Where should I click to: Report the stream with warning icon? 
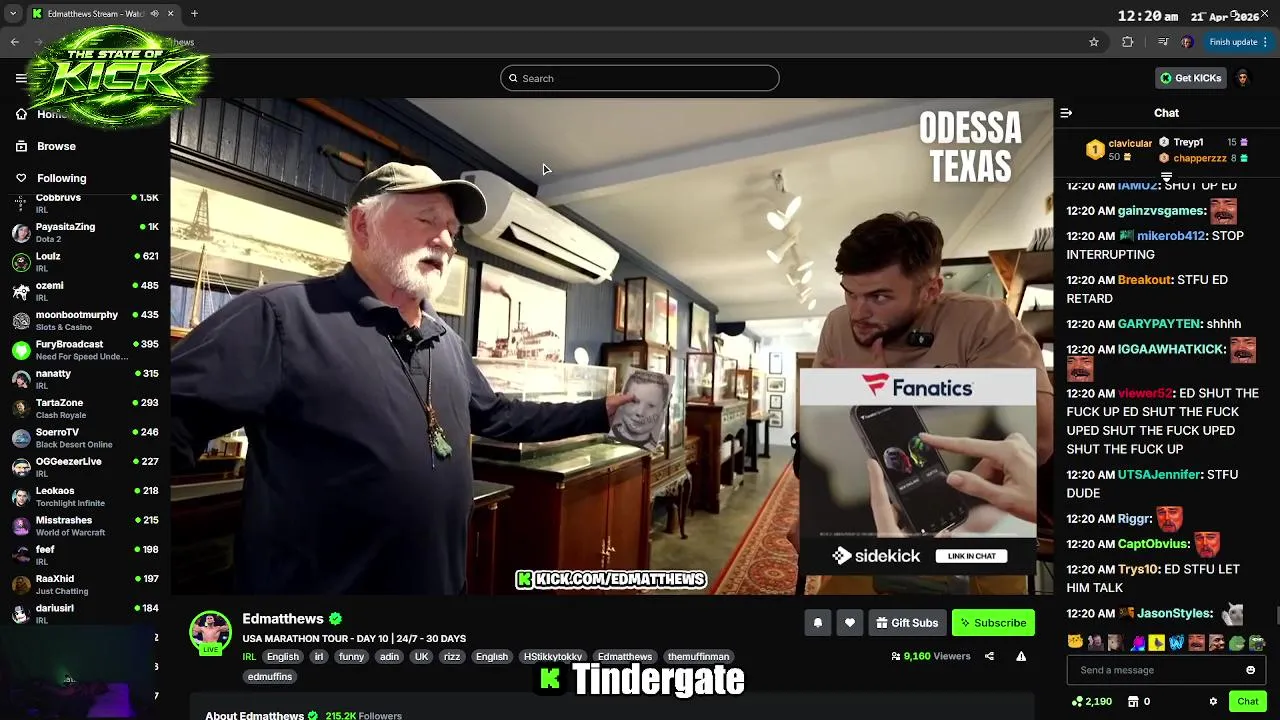click(1021, 656)
